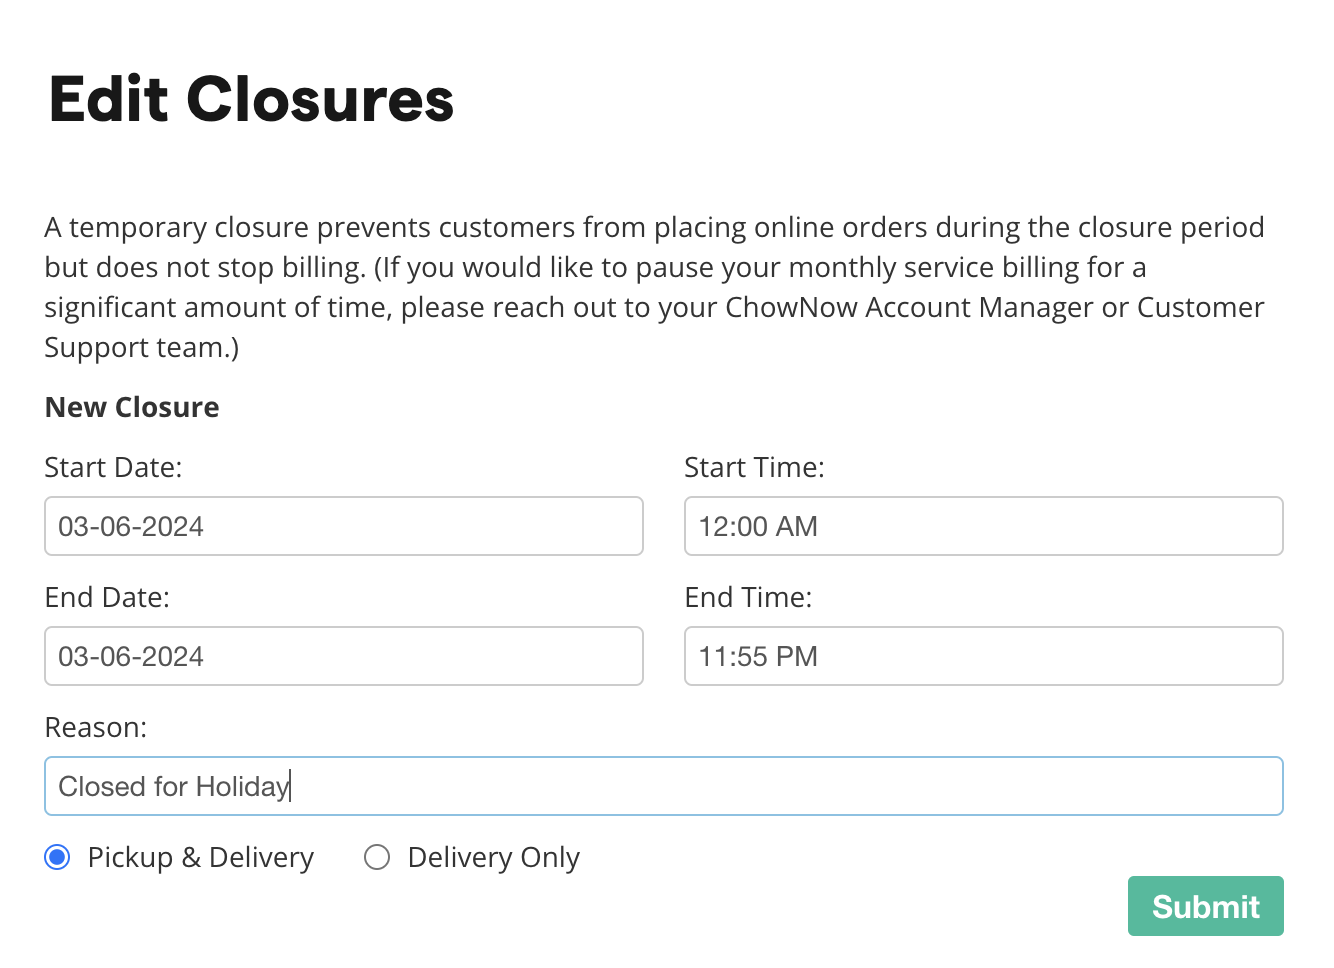The image size is (1334, 968).
Task: Open the End Time field showing 11:55 PM
Action: tap(983, 656)
